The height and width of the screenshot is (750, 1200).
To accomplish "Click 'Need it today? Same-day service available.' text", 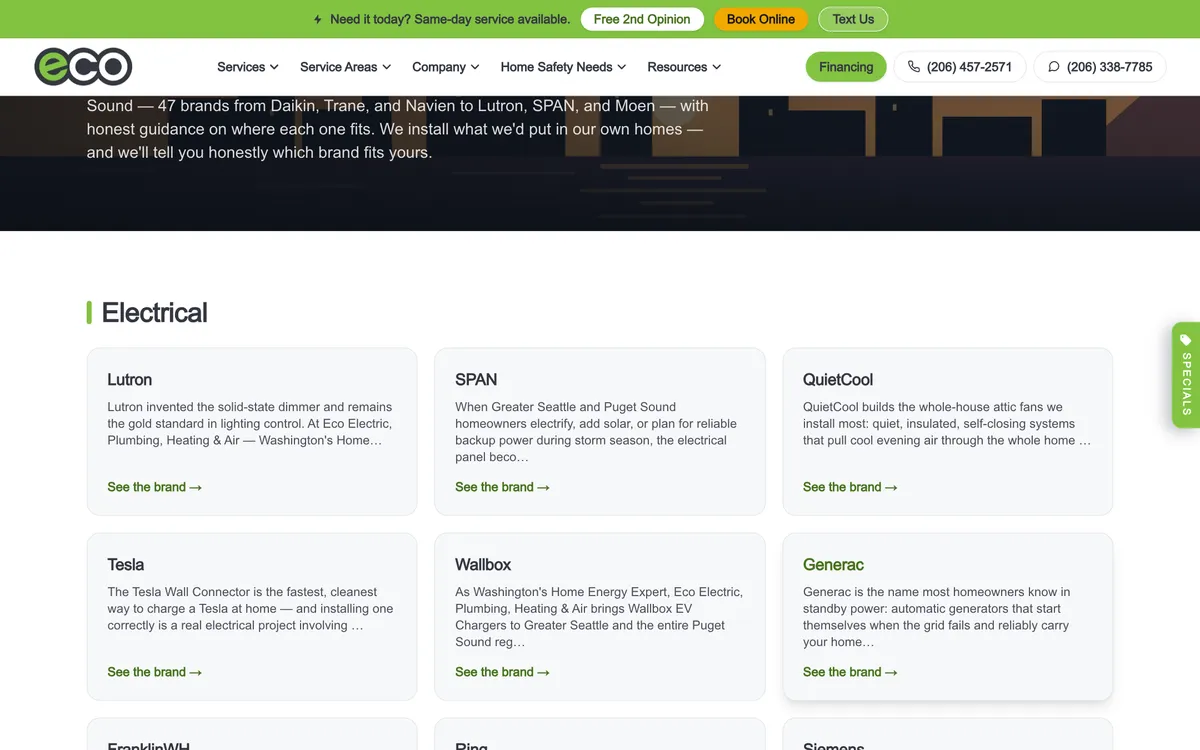I will (x=450, y=19).
